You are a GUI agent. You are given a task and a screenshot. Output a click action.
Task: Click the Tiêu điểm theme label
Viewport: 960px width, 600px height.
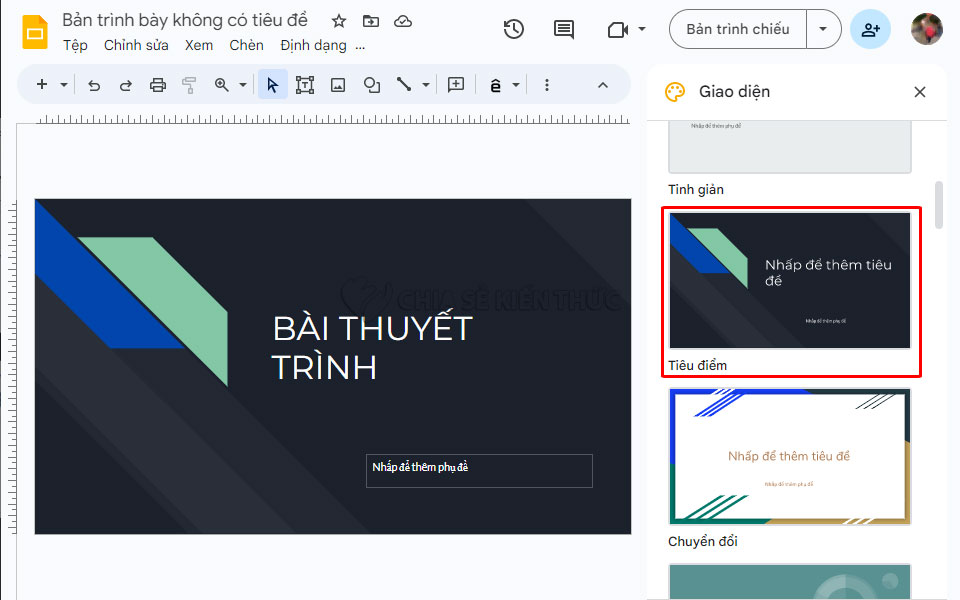697,366
